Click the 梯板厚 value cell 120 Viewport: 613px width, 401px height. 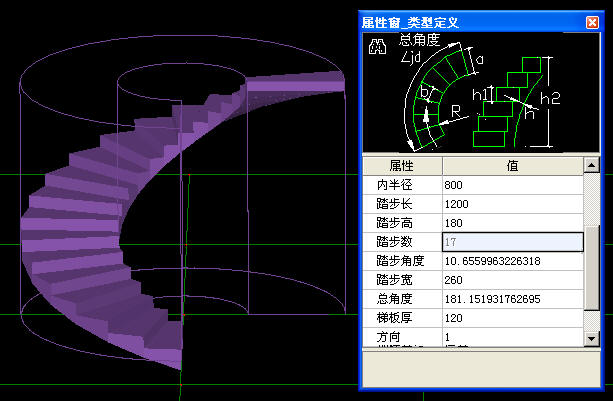tap(513, 318)
